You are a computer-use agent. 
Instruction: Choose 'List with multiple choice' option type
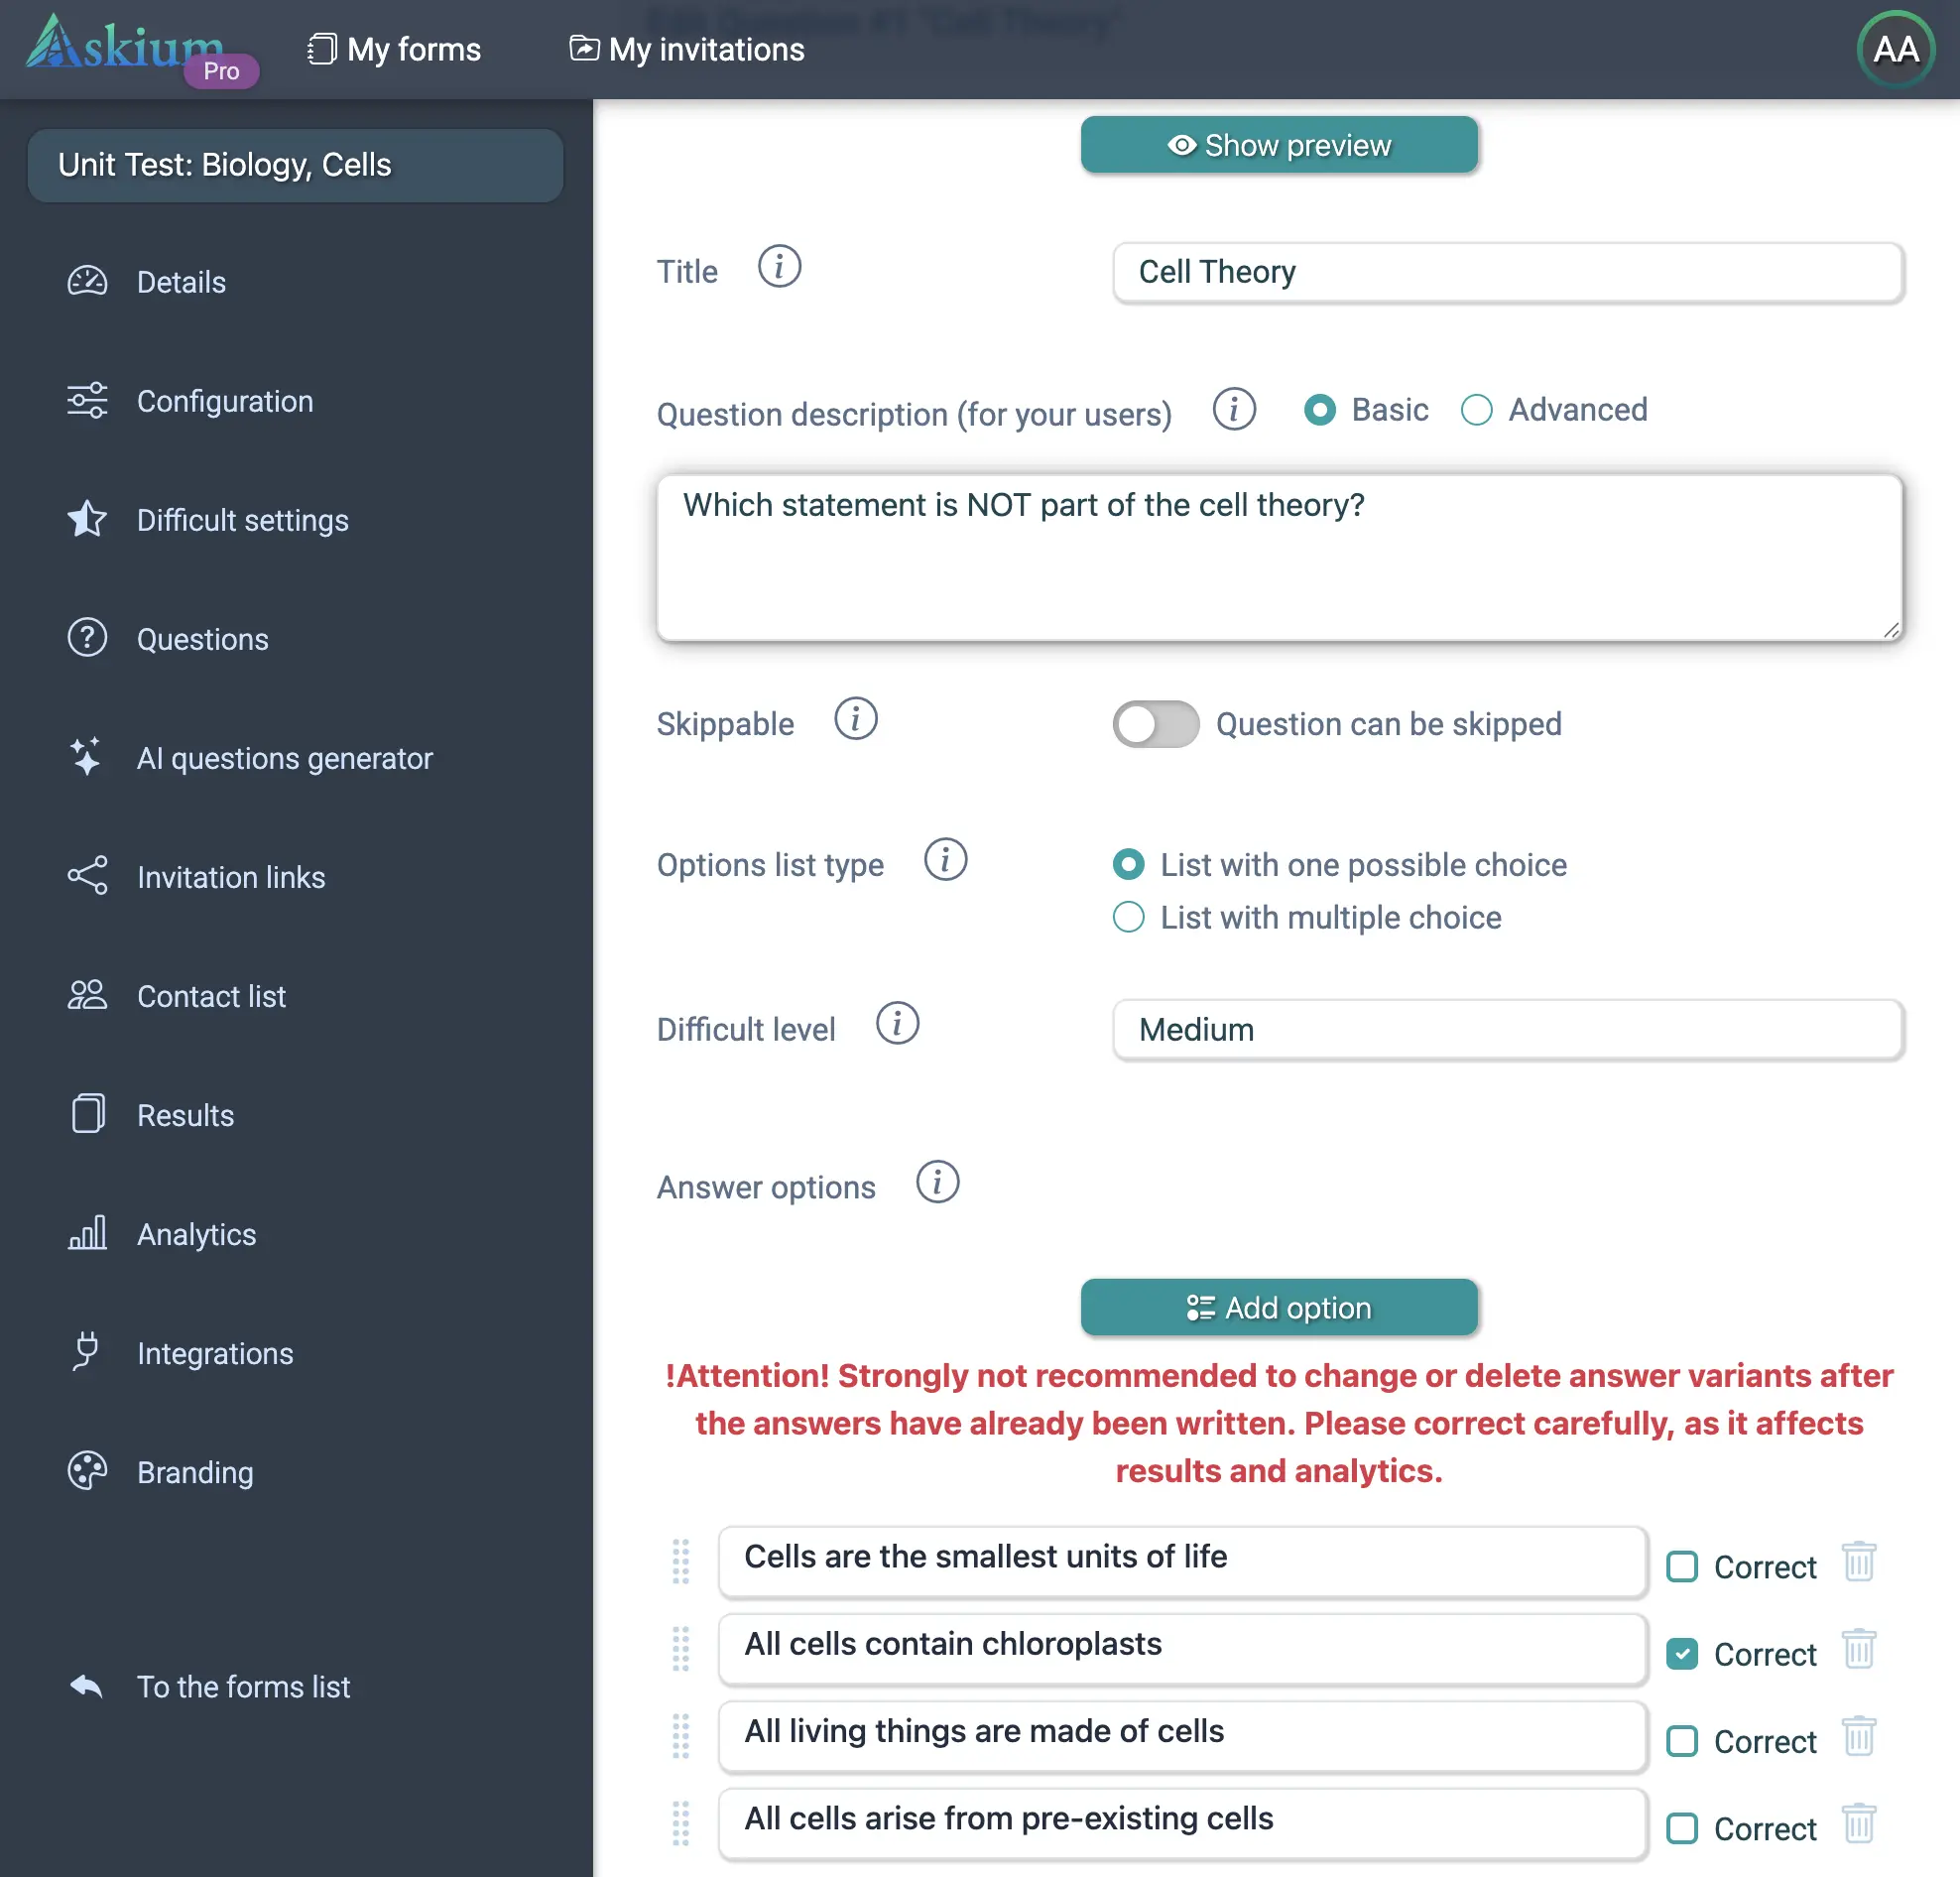(1129, 917)
